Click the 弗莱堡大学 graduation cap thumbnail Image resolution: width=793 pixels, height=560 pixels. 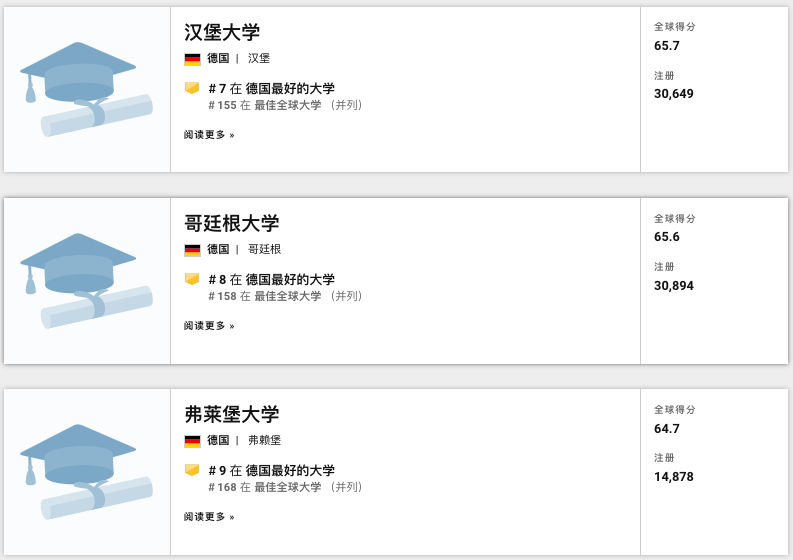coord(87,472)
